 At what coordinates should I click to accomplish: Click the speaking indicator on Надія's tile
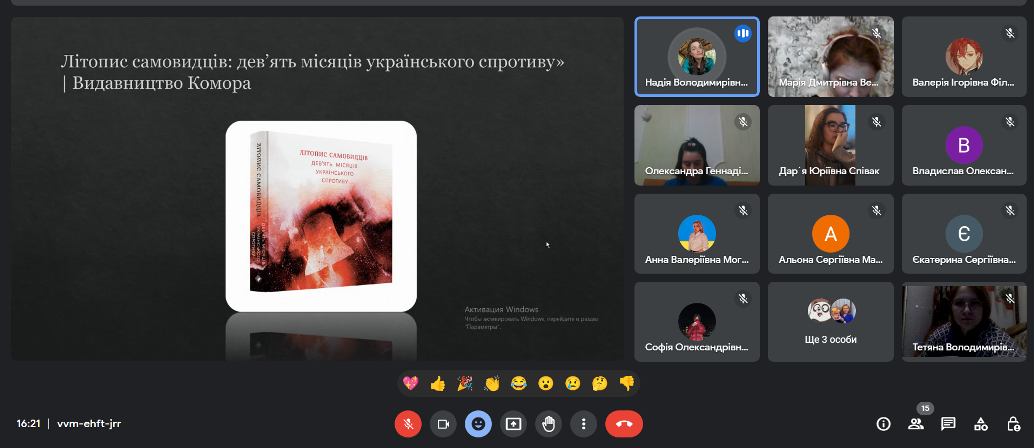click(x=743, y=33)
